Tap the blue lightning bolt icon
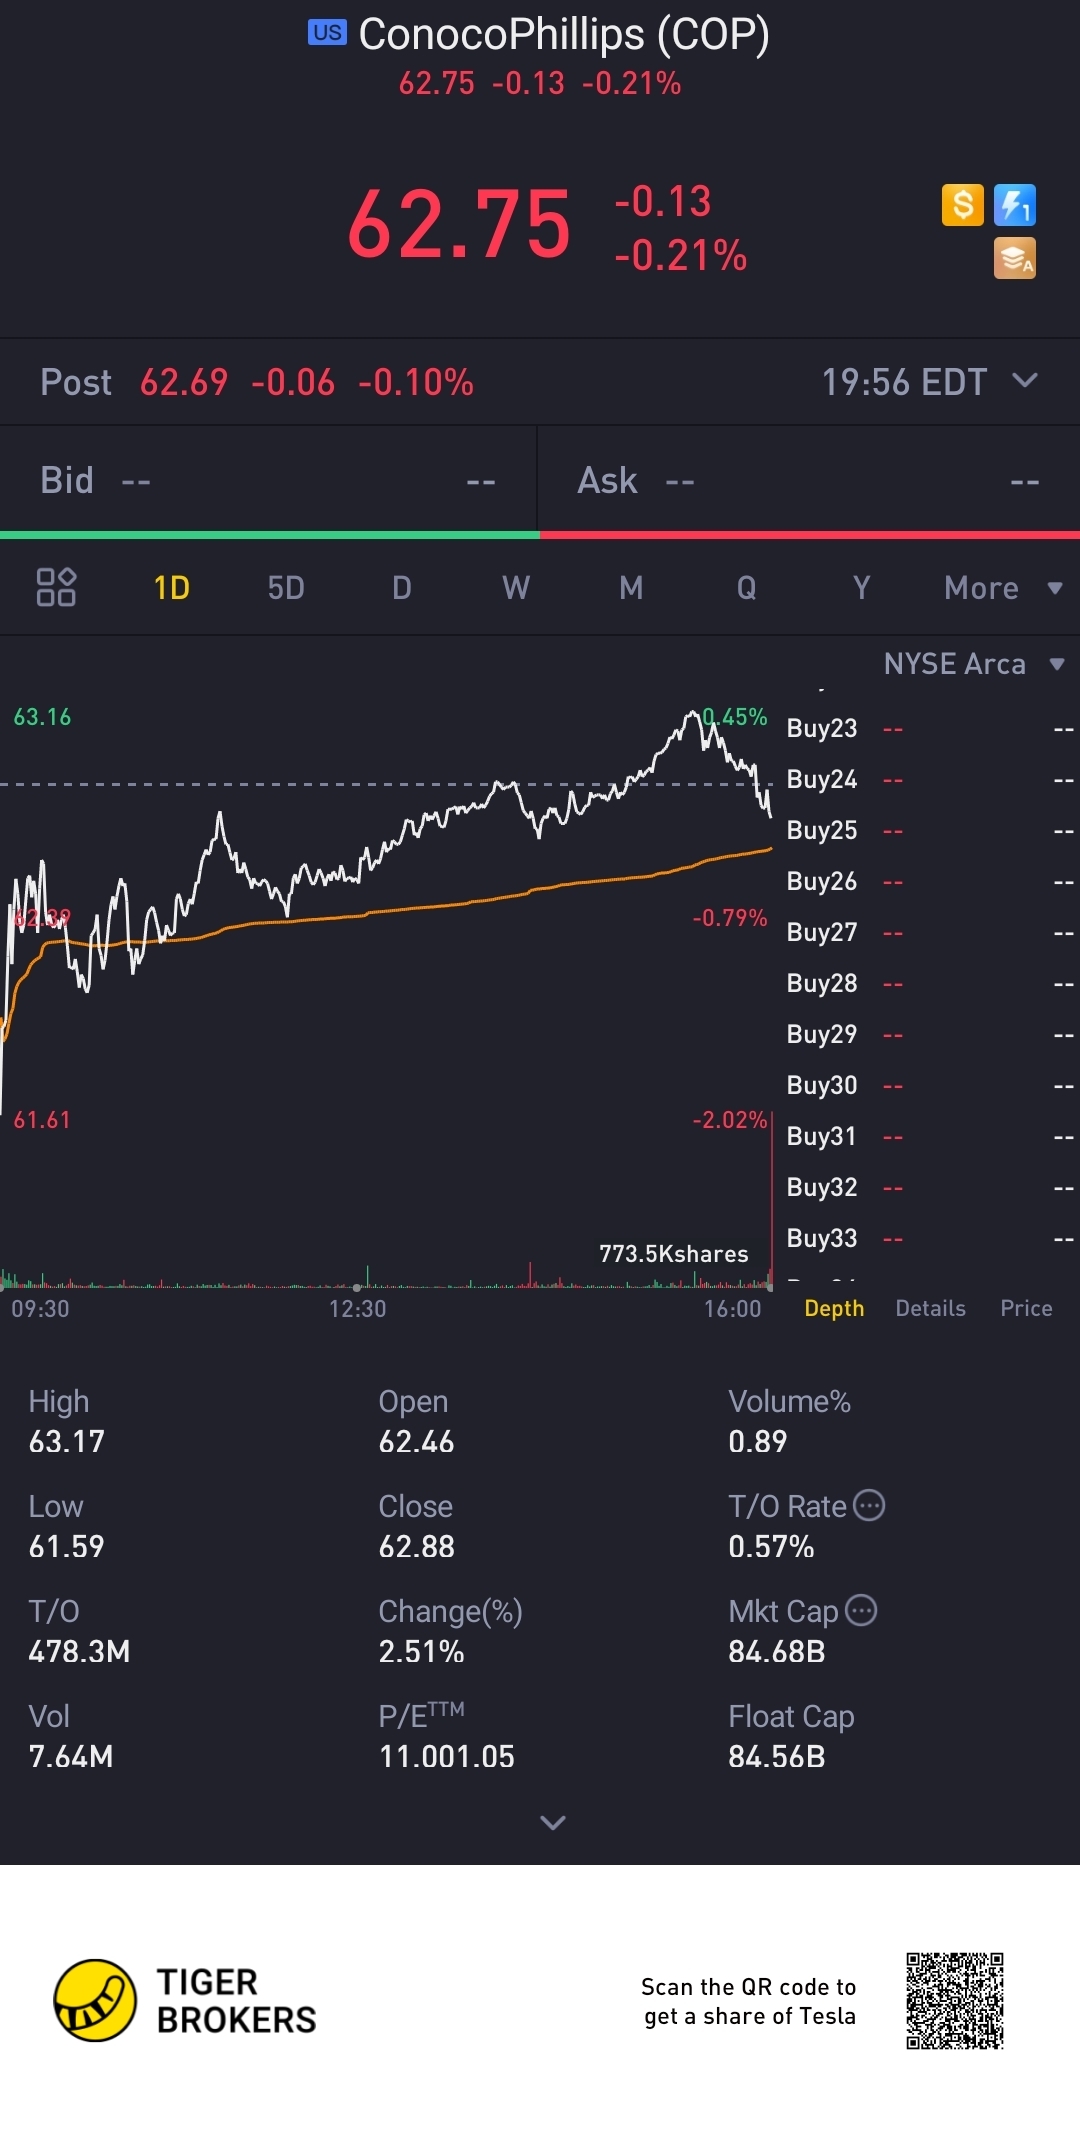Image resolution: width=1080 pixels, height=2137 pixels. [x=1015, y=205]
